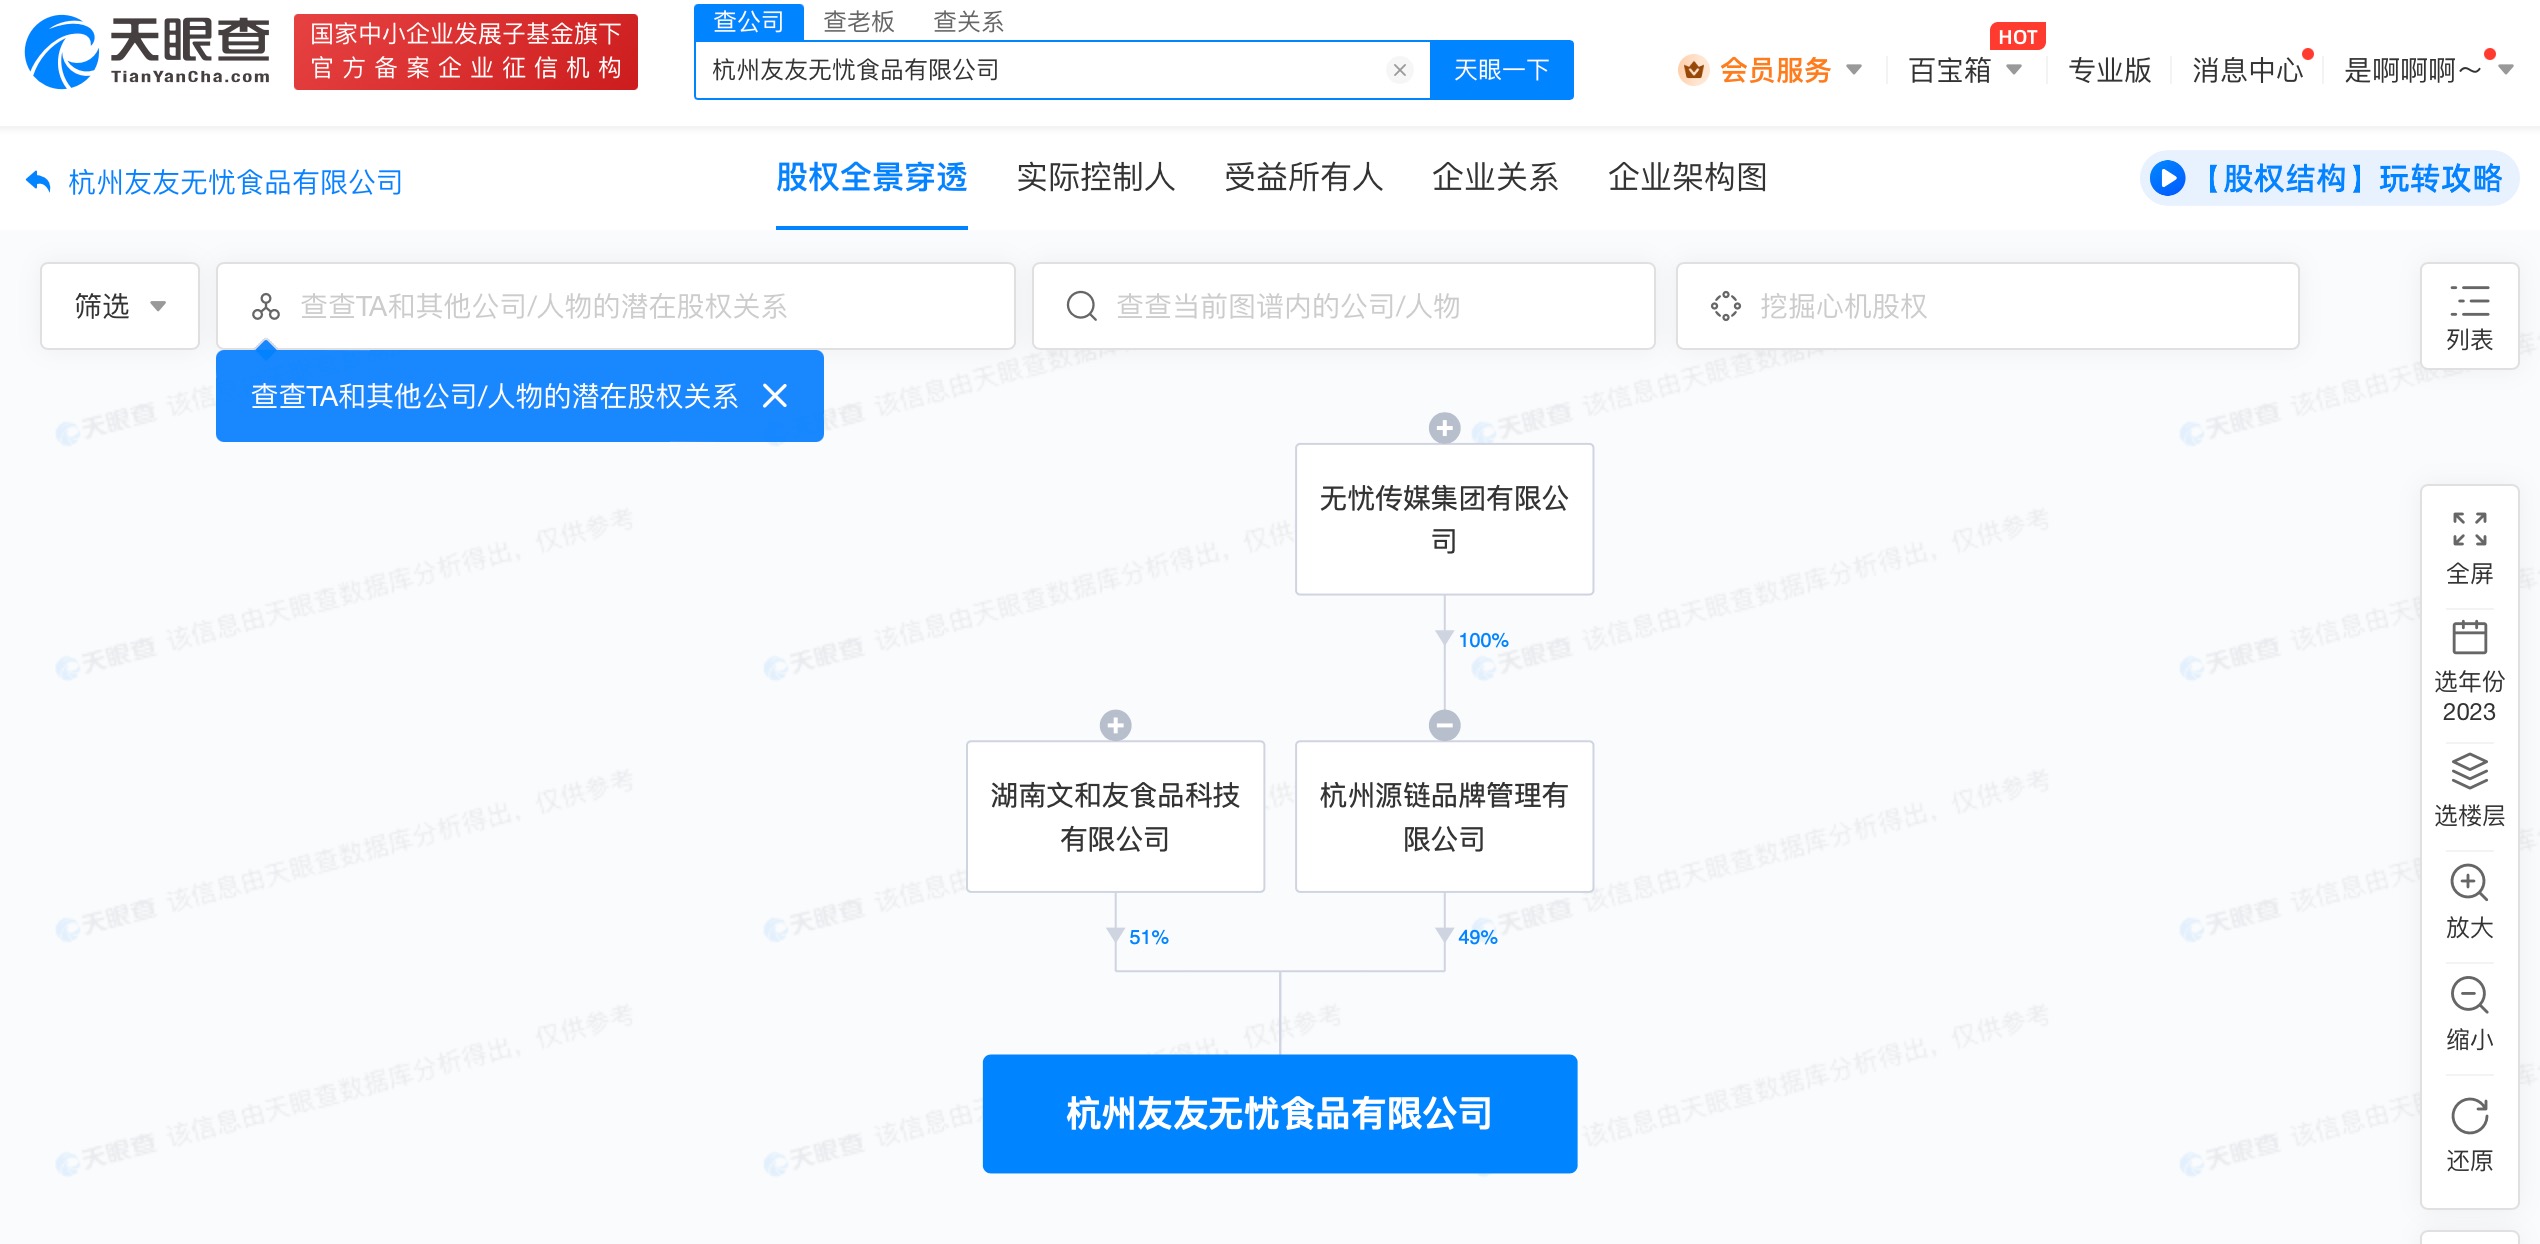The height and width of the screenshot is (1244, 2540).
Task: Open the 选年份 calendar picker
Action: [2469, 671]
